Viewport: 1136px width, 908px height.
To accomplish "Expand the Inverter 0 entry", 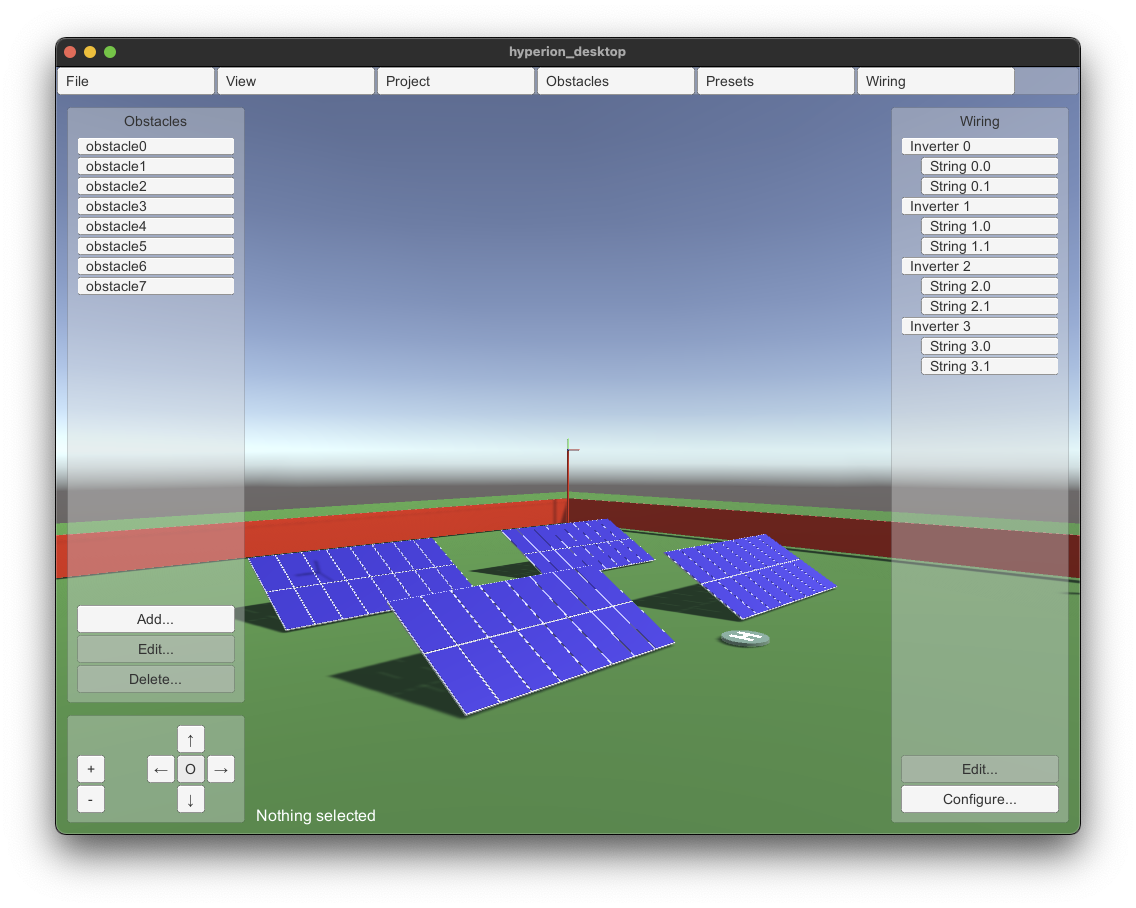I will pos(980,146).
